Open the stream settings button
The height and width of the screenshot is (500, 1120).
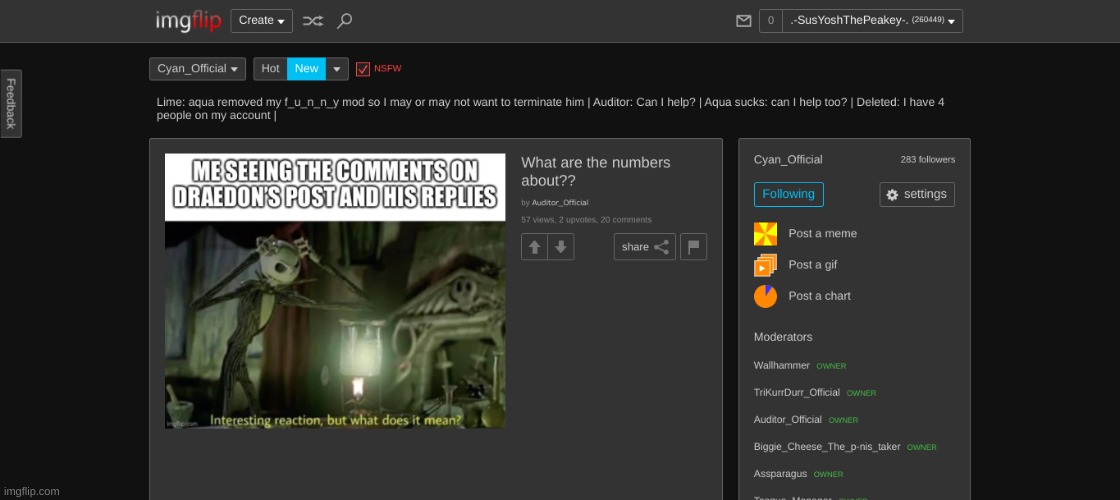tap(917, 194)
